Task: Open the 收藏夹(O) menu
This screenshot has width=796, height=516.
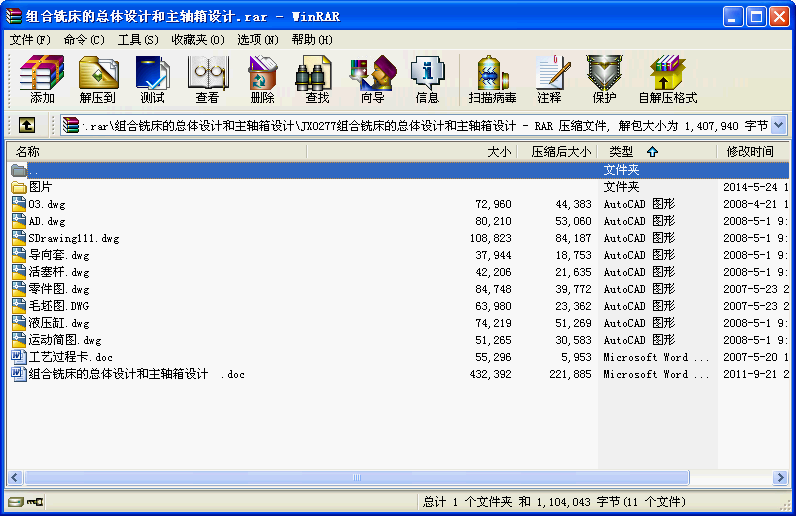Action: pos(198,40)
